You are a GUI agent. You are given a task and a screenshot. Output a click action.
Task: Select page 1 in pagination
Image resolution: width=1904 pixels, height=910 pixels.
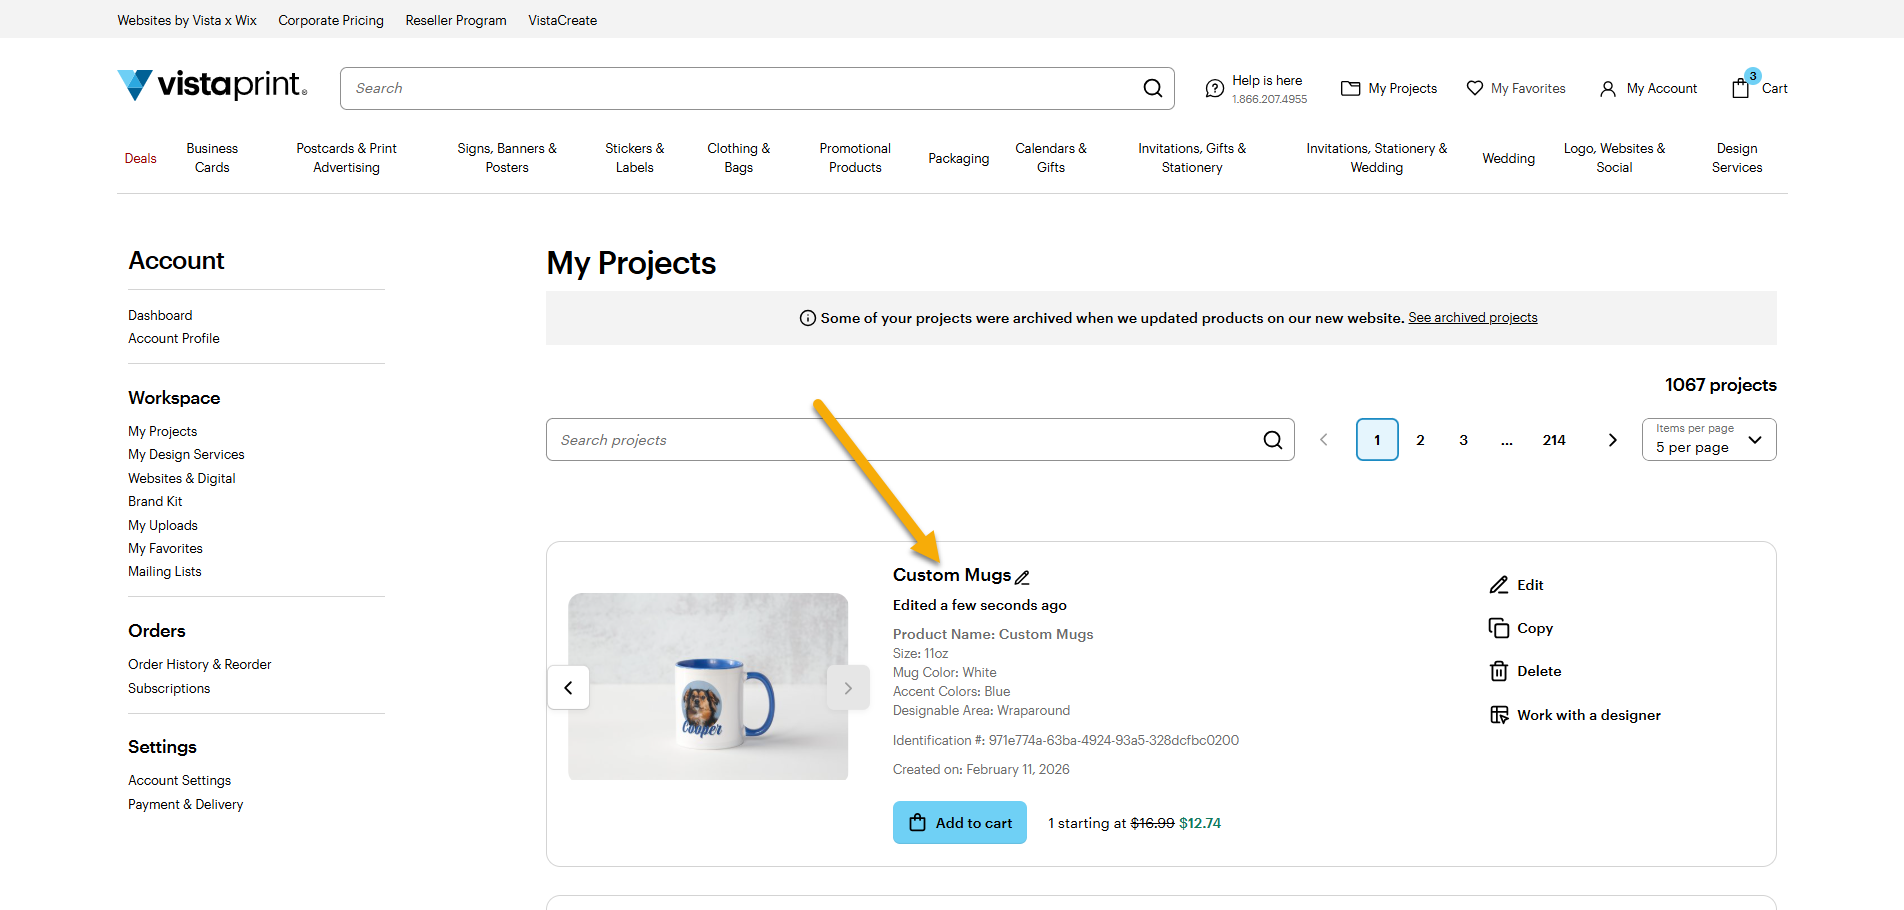coord(1377,440)
